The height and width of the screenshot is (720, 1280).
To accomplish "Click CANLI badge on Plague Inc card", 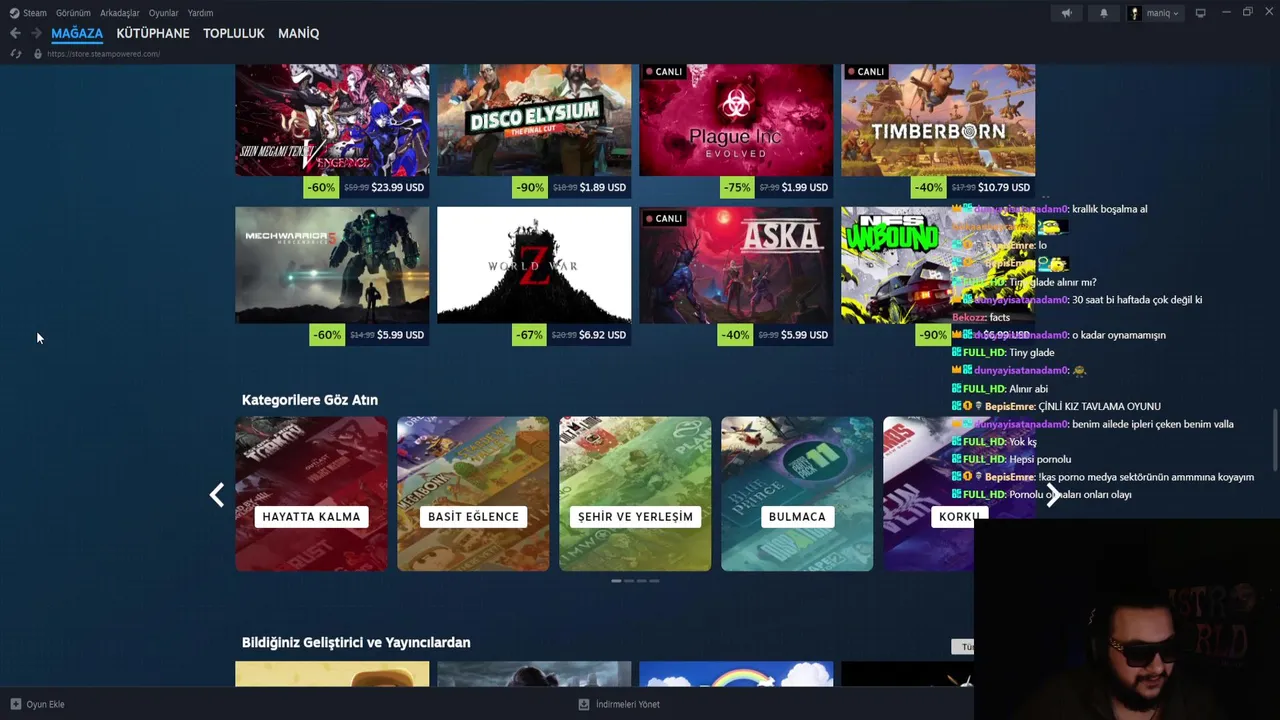I will pos(664,72).
